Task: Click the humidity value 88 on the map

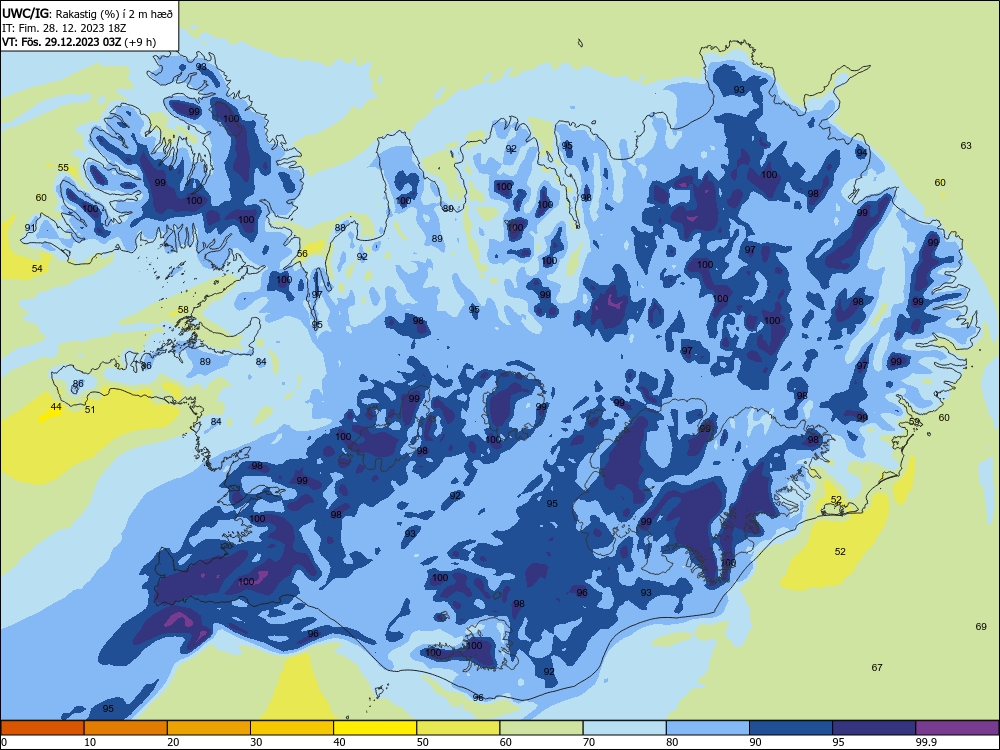Action: click(340, 227)
